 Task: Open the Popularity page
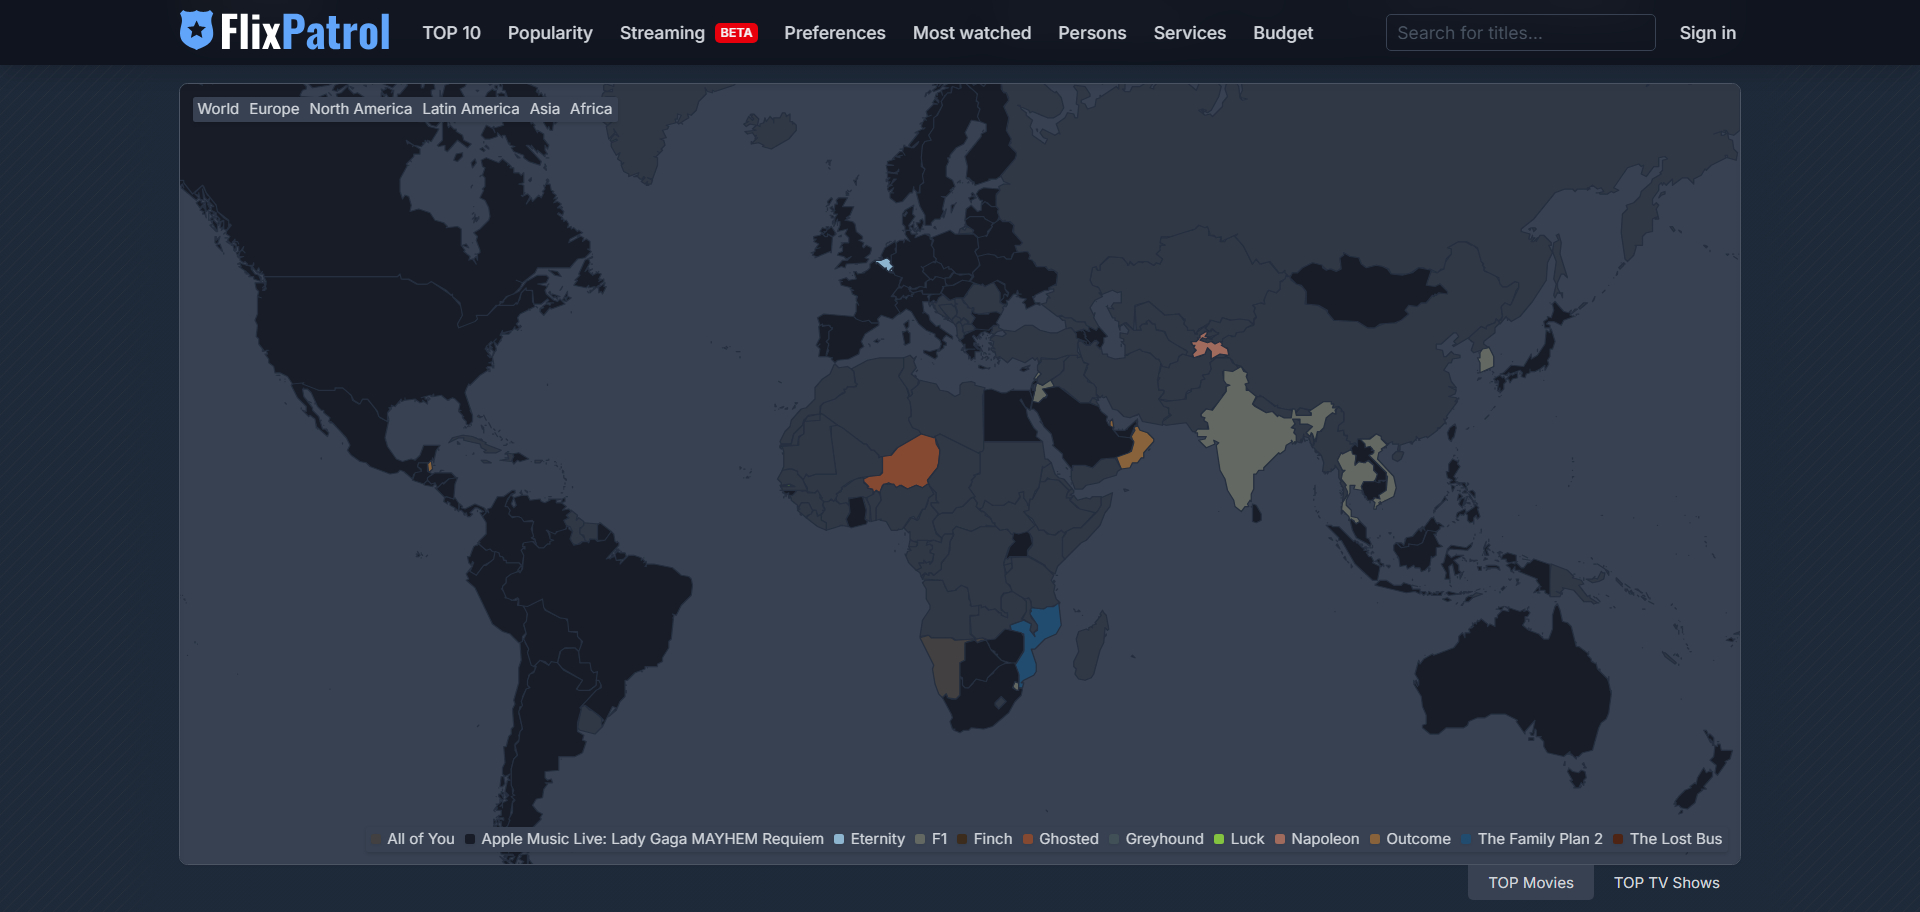tap(550, 33)
